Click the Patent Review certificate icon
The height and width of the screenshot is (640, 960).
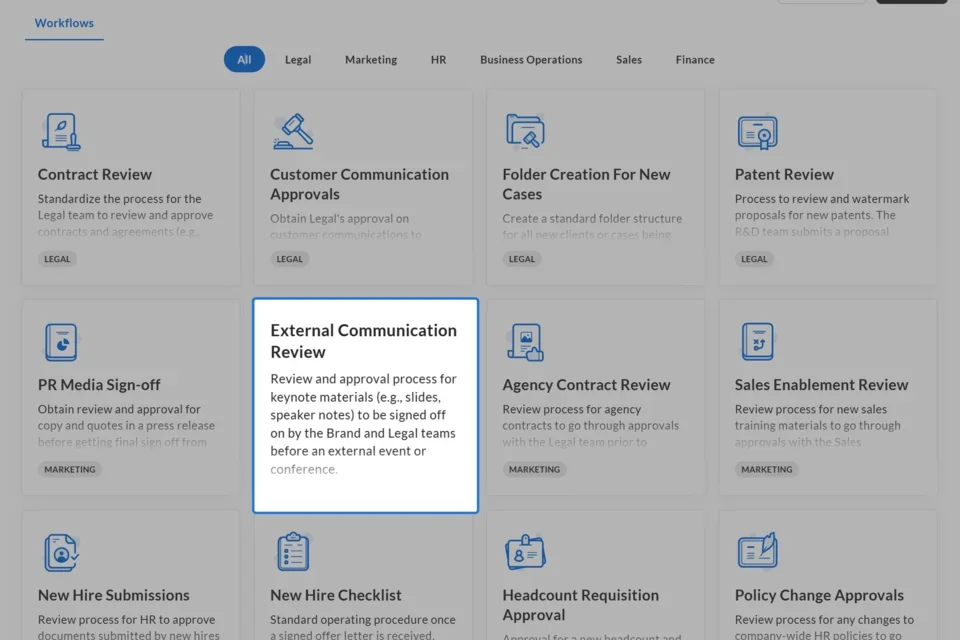pyautogui.click(x=757, y=132)
